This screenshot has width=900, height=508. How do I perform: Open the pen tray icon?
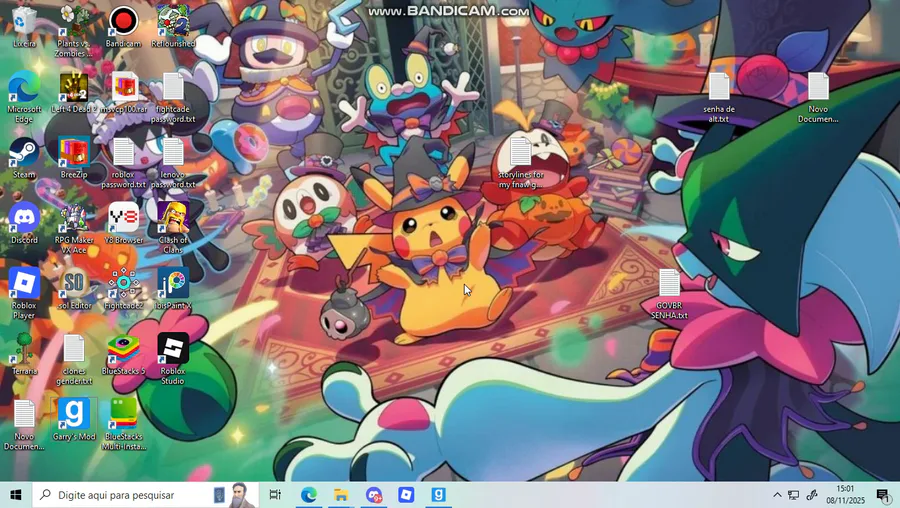812,495
